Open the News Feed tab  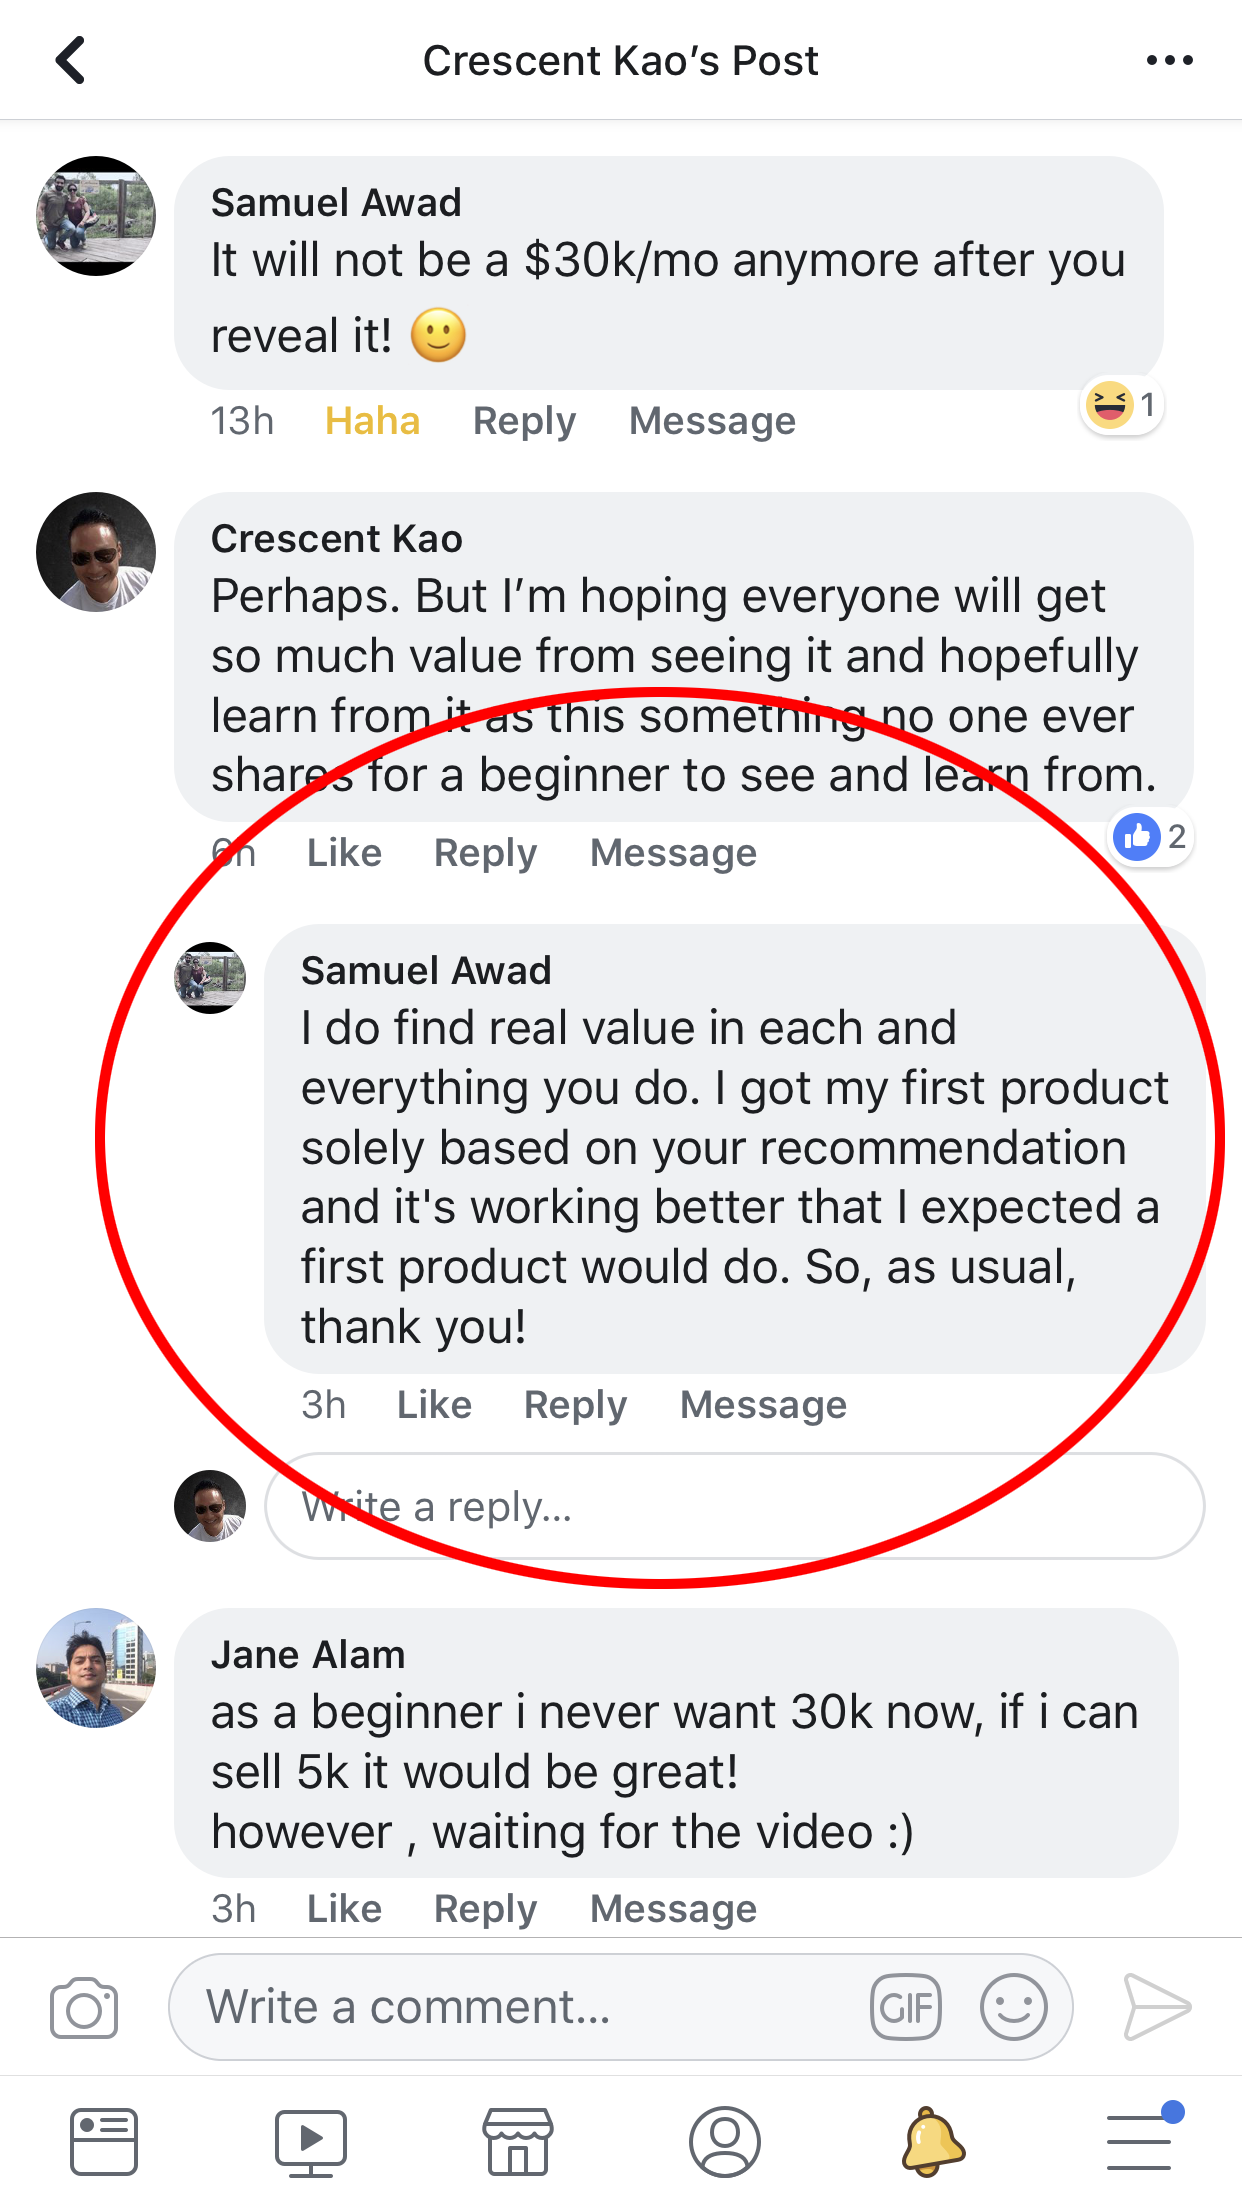[x=104, y=2142]
